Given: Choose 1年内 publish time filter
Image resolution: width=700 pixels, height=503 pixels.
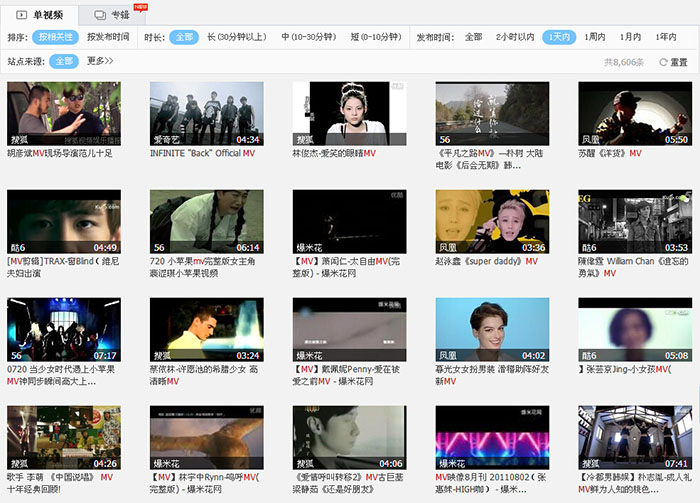Looking at the screenshot, I should click(665, 37).
